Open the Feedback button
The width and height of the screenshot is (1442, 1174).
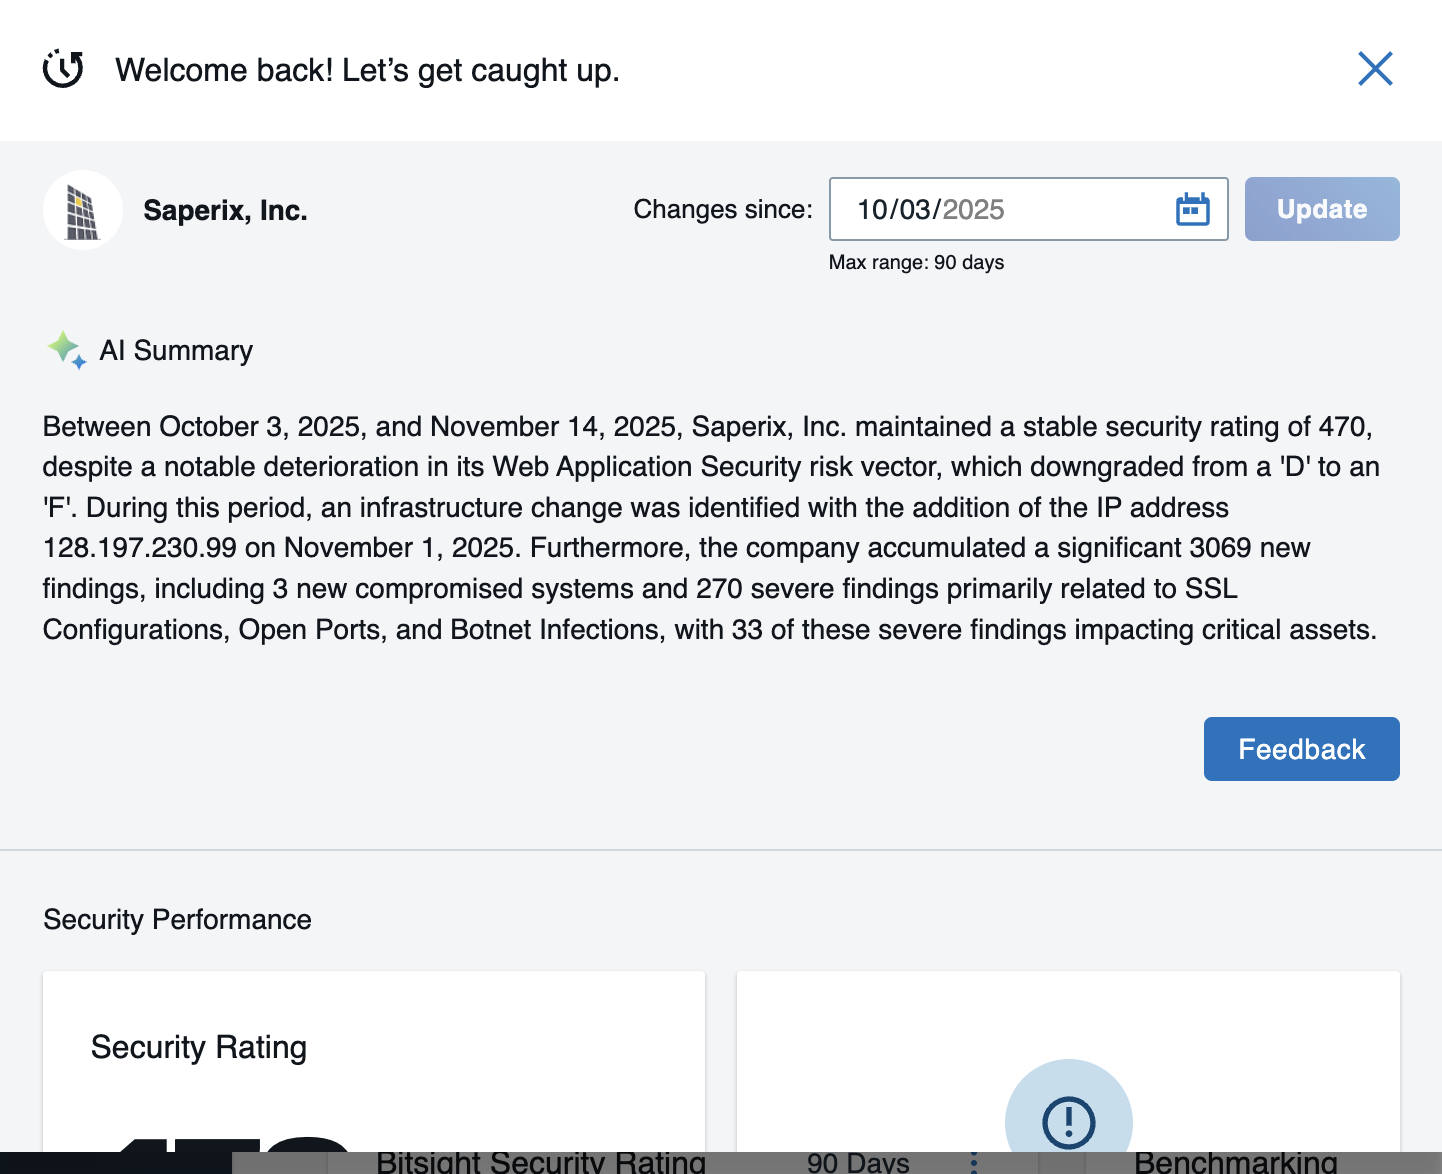click(1301, 749)
